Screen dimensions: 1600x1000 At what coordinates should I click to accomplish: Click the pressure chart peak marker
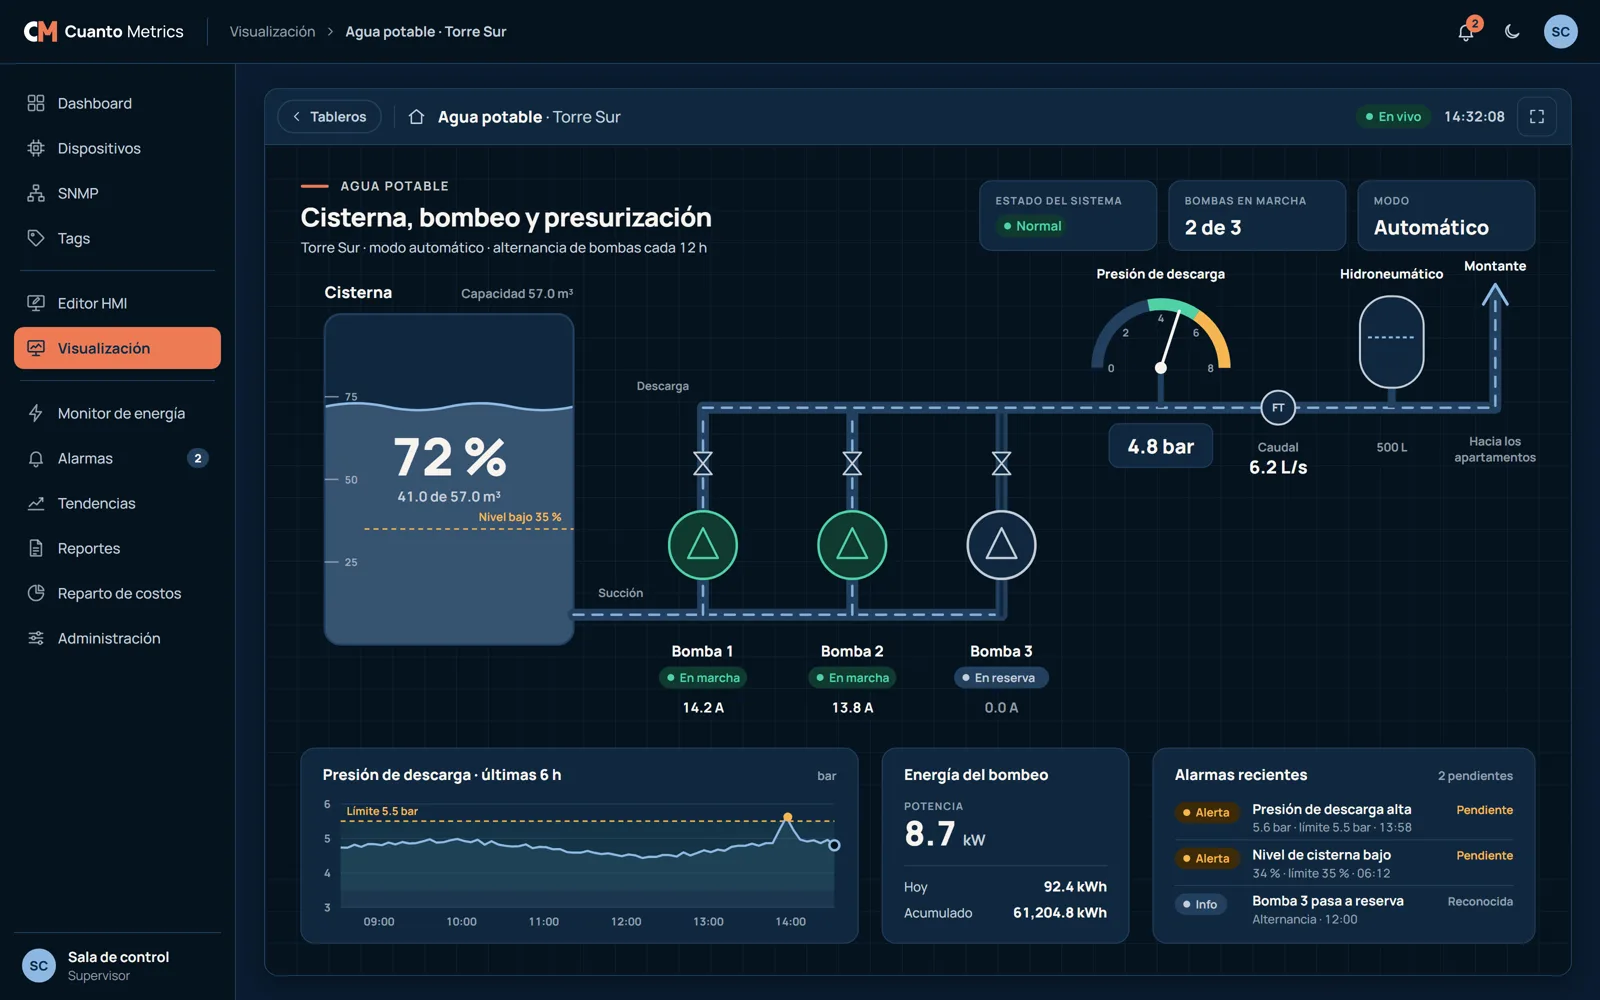point(788,818)
